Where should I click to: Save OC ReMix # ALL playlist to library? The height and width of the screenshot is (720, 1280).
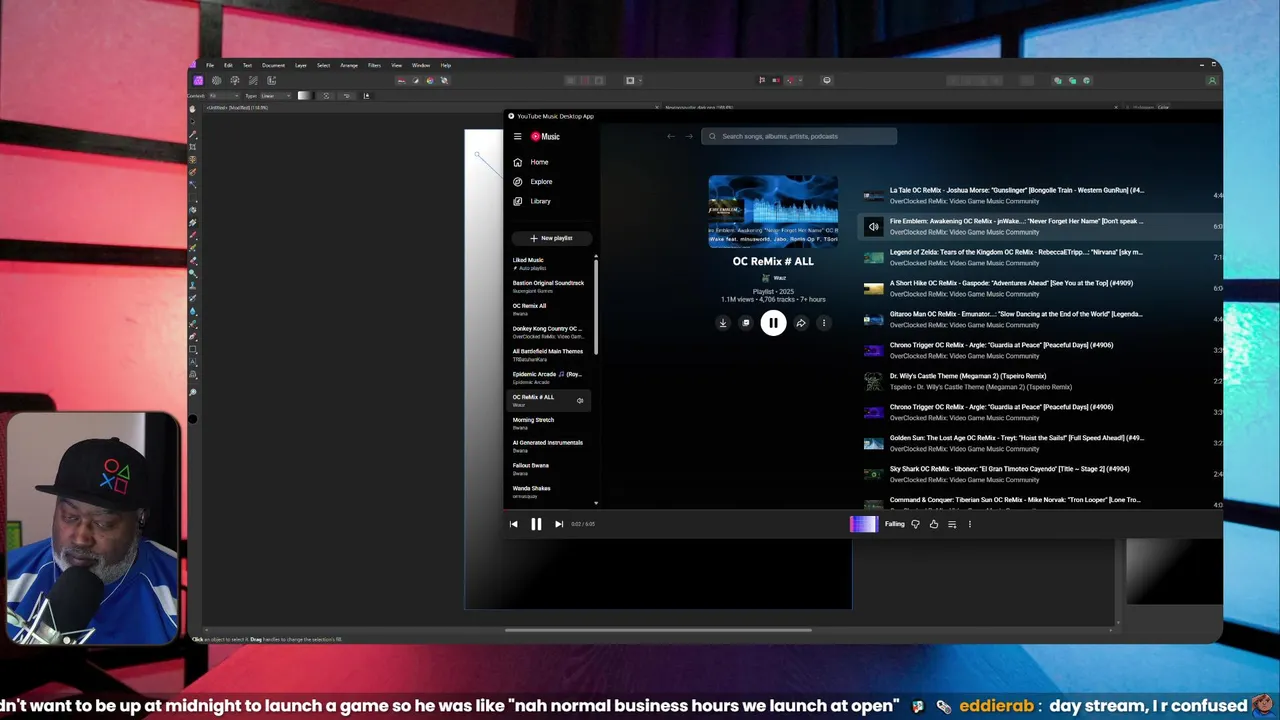click(746, 323)
